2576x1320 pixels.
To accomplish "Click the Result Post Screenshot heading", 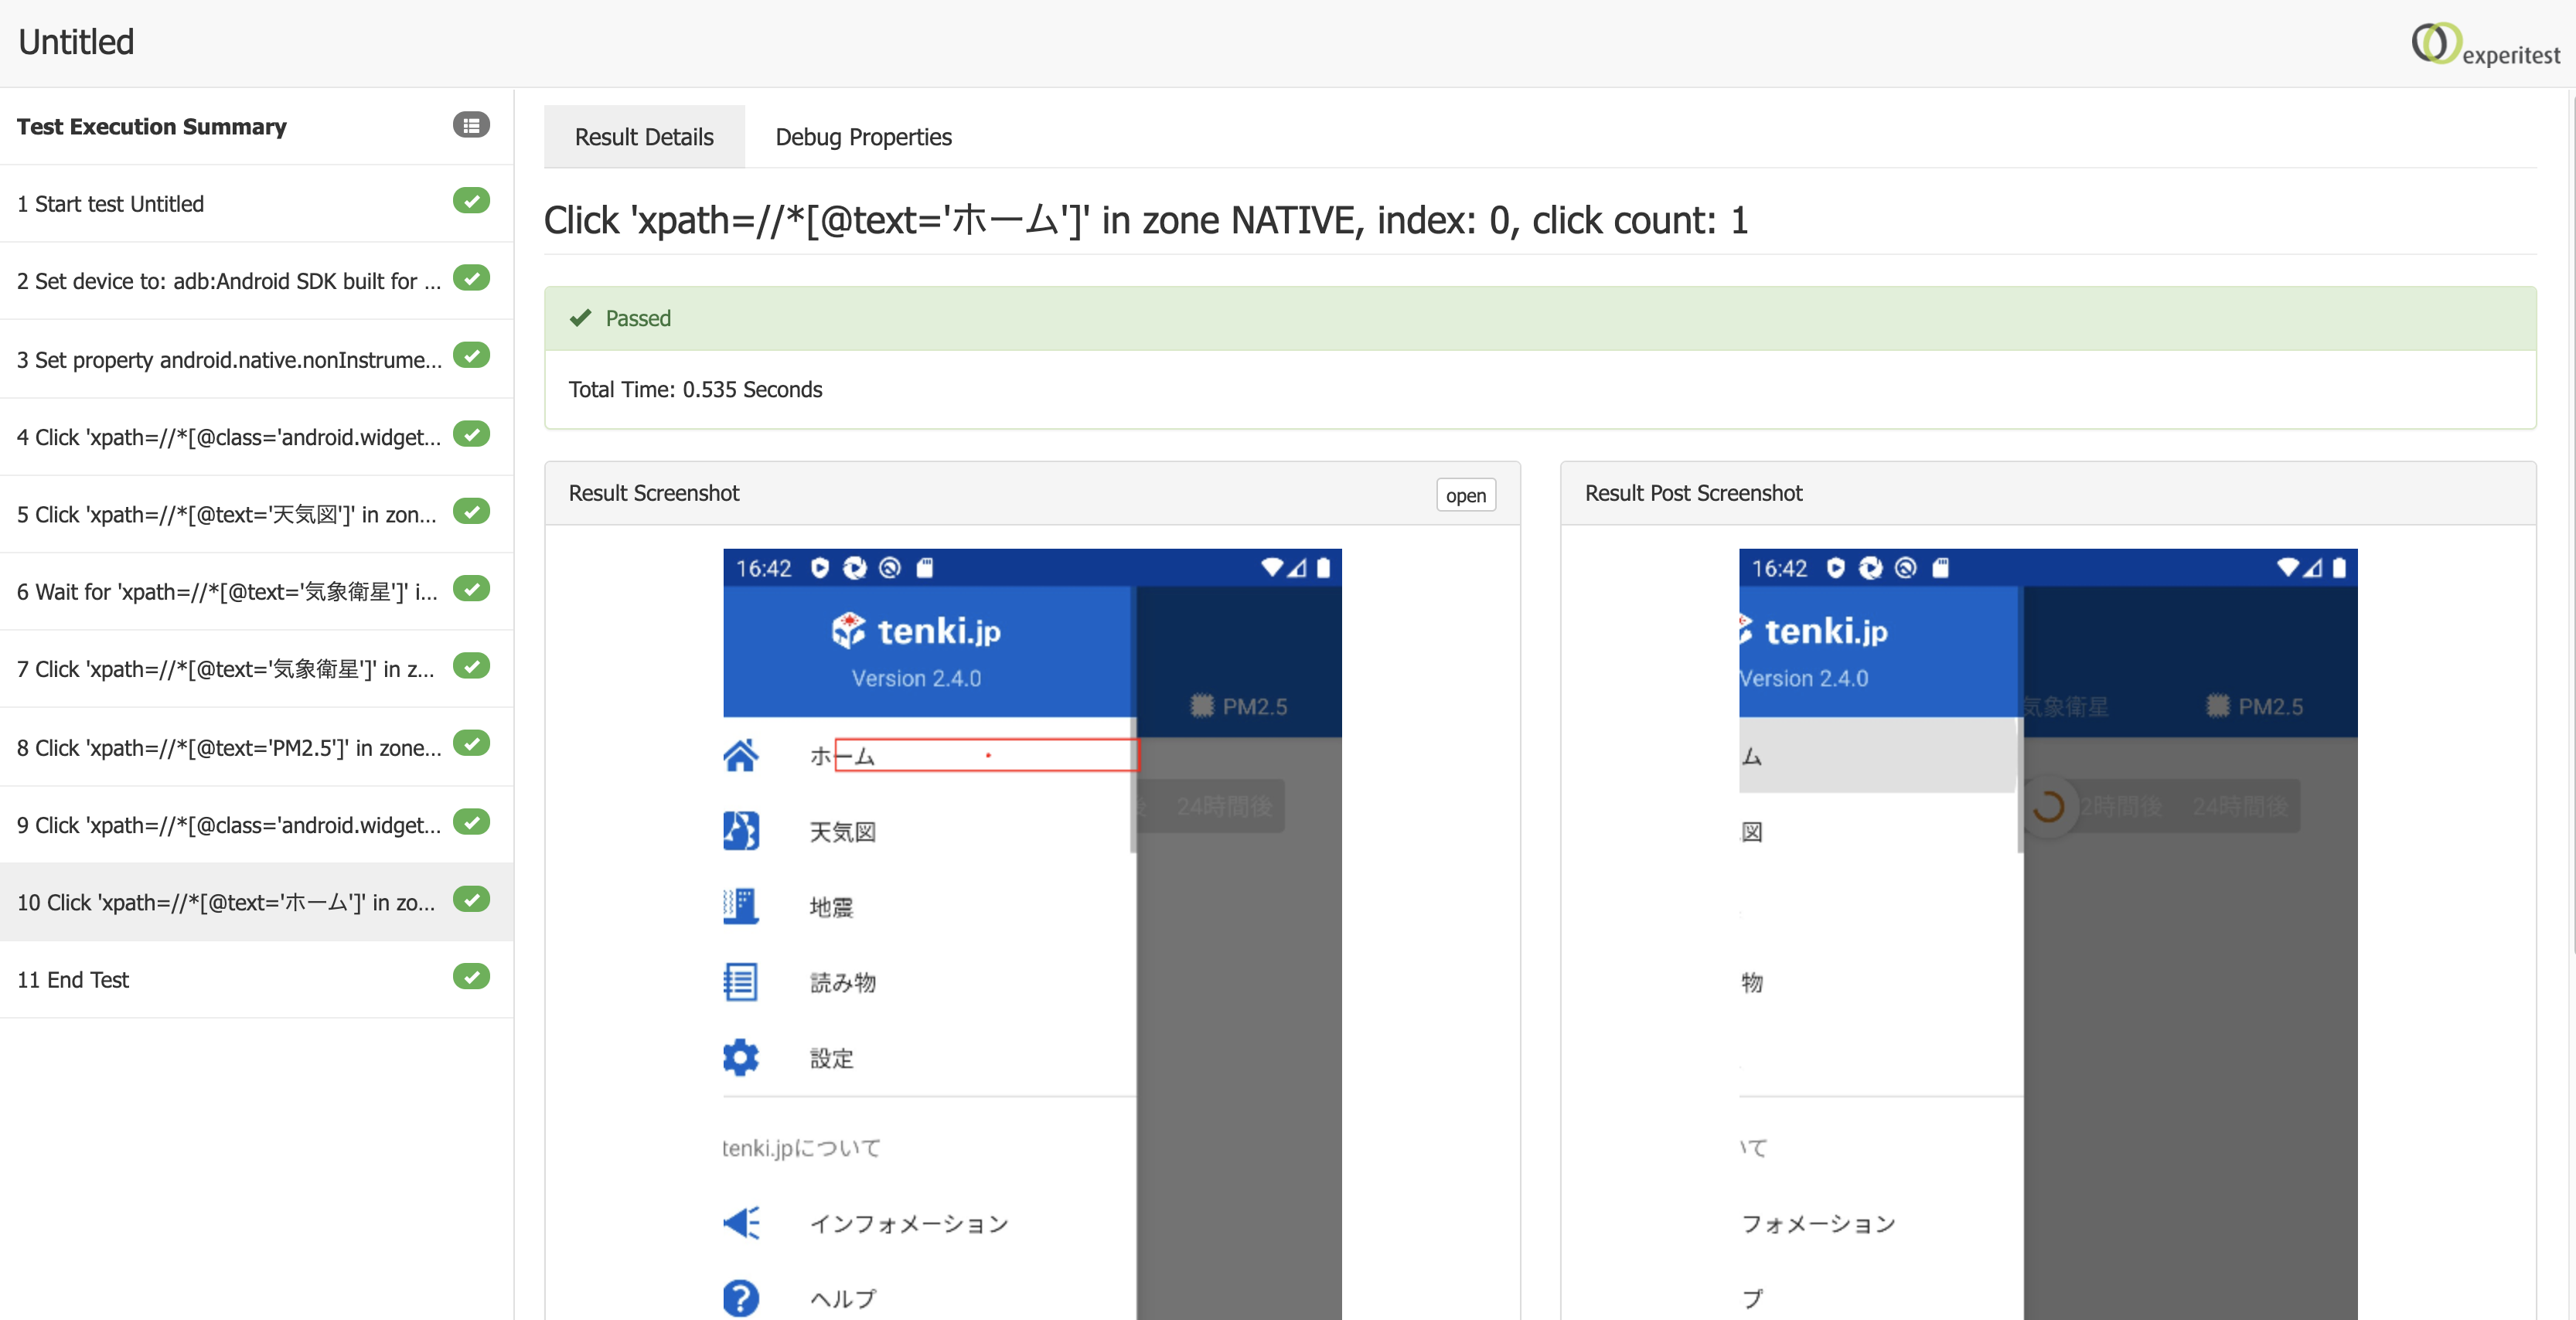I will 1693,493.
